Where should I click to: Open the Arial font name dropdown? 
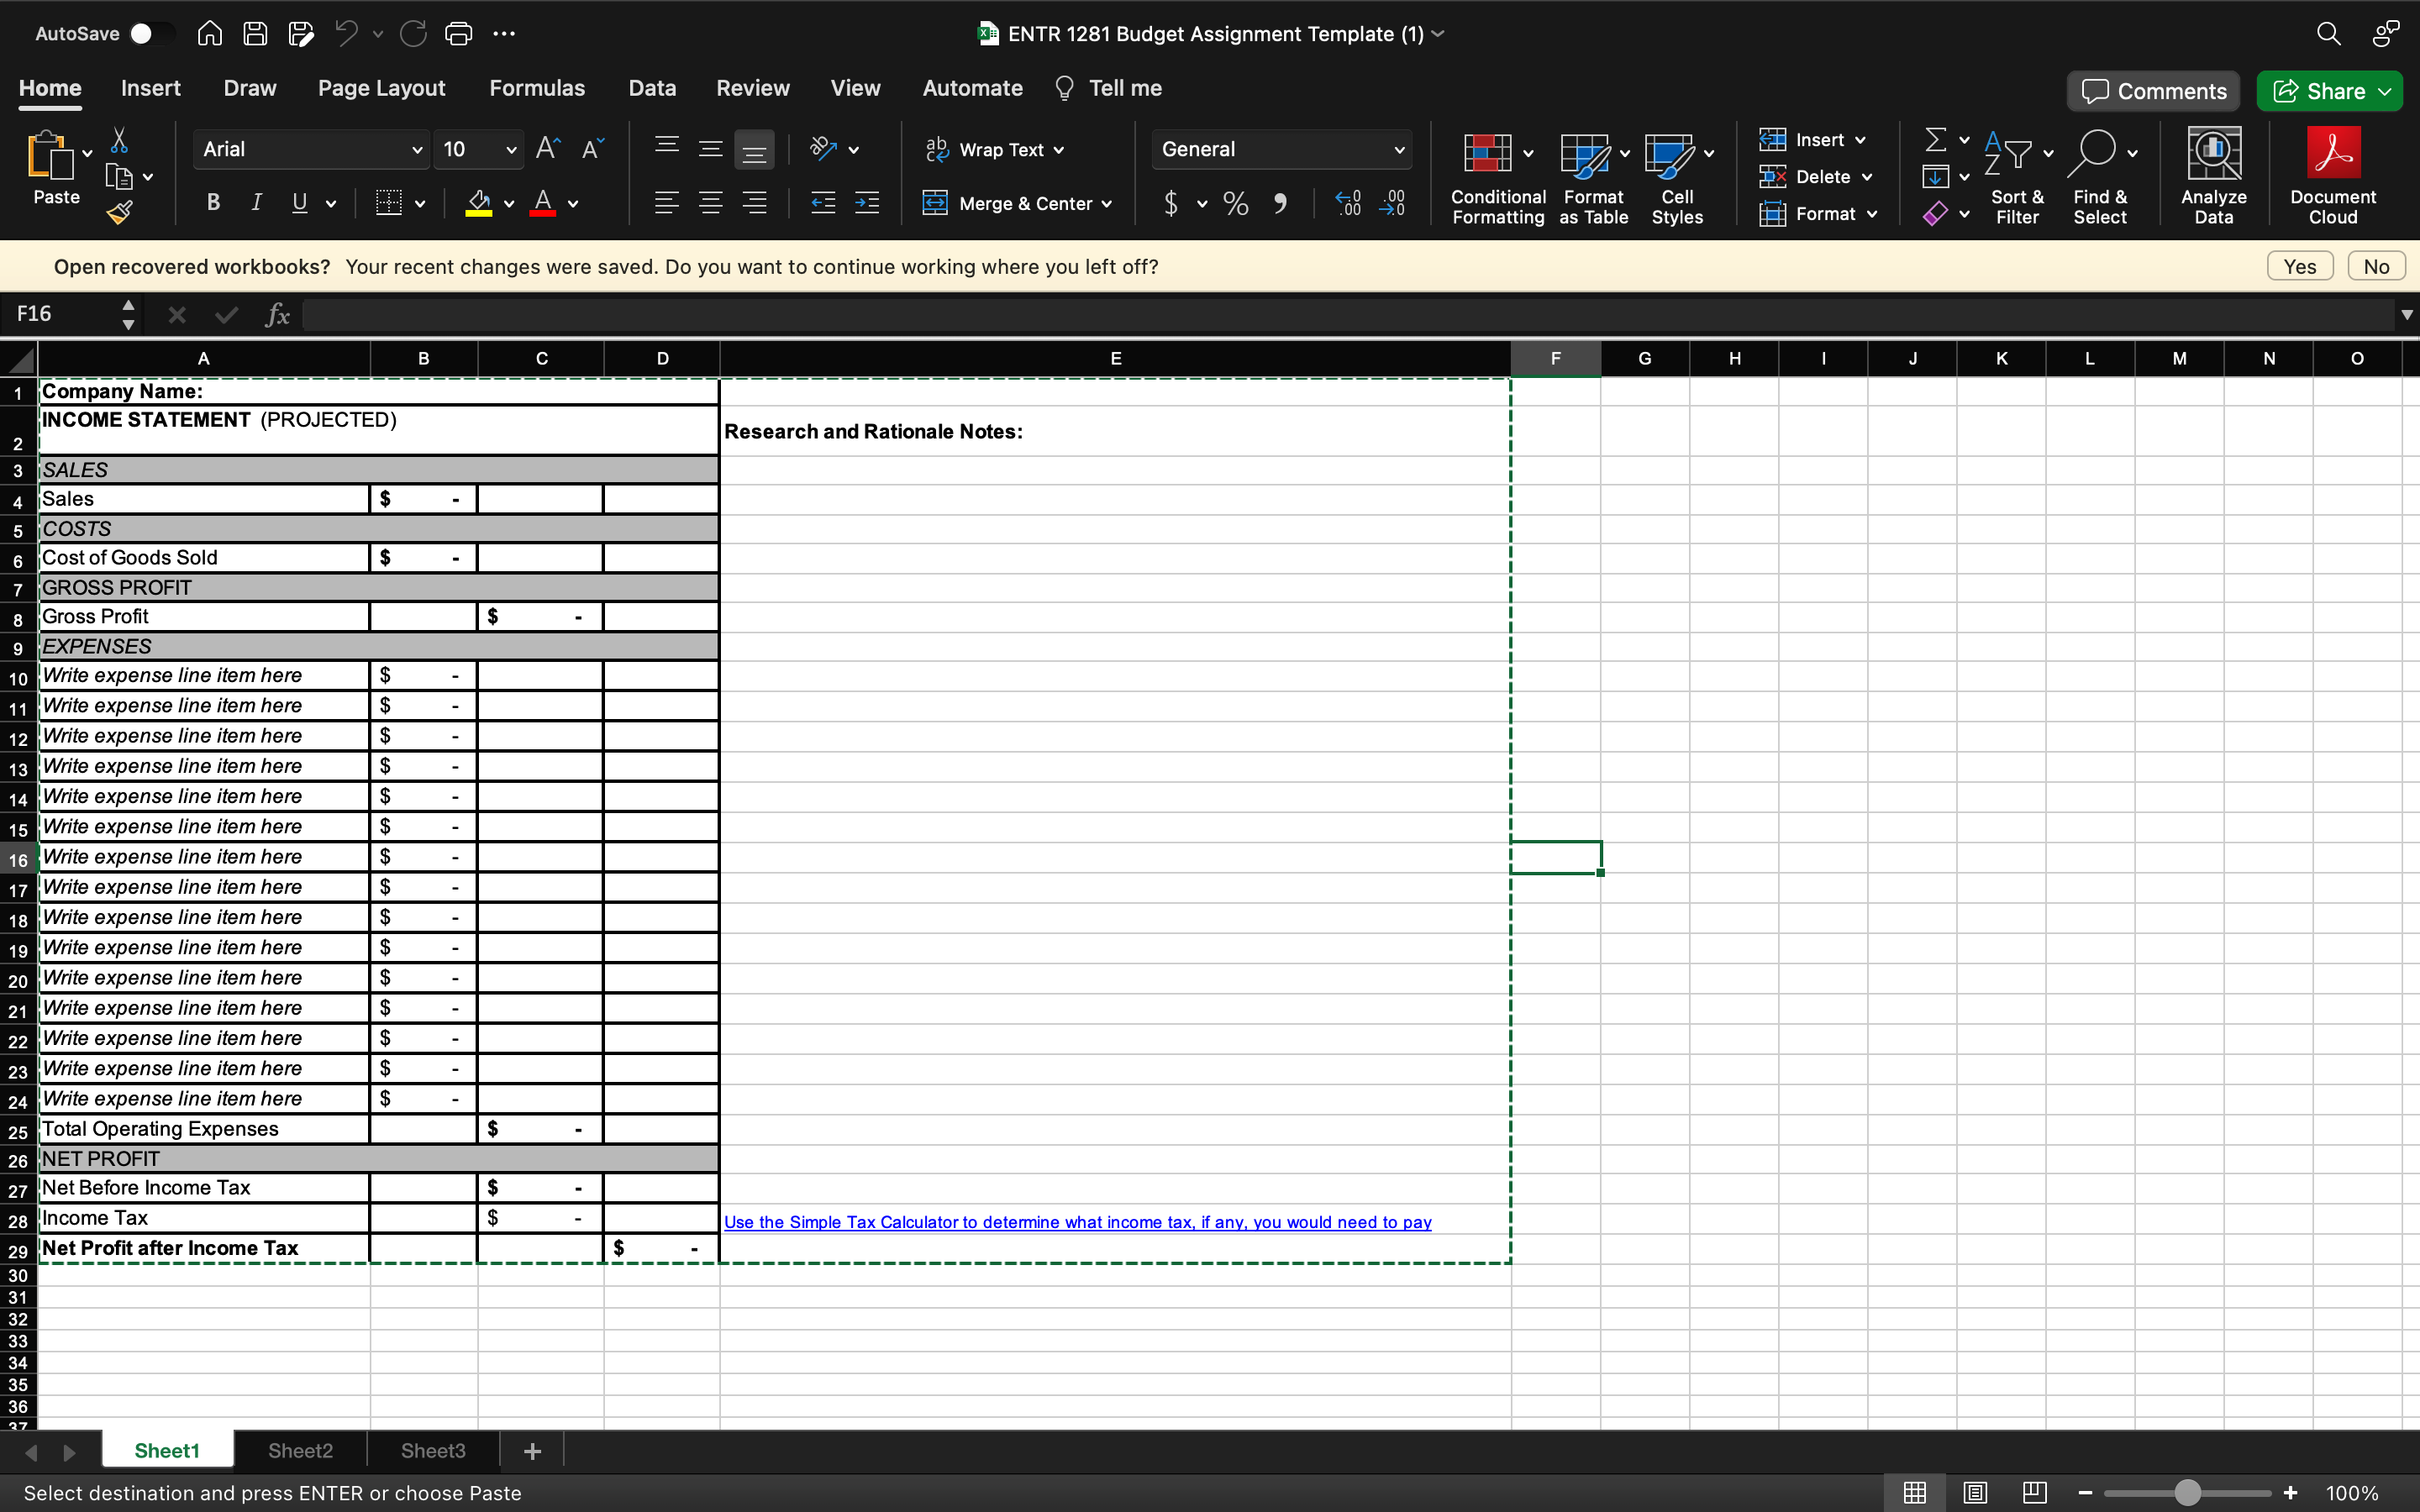pos(417,150)
